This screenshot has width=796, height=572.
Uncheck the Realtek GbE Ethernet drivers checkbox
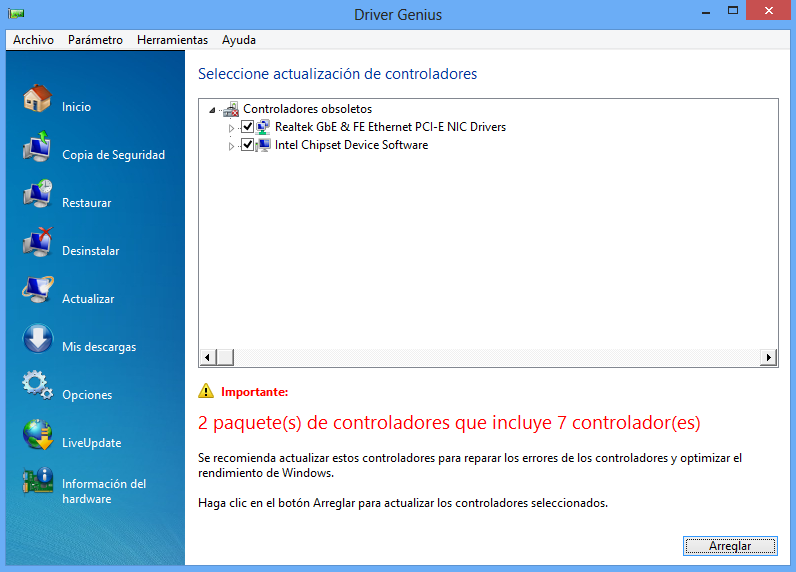pyautogui.click(x=247, y=126)
